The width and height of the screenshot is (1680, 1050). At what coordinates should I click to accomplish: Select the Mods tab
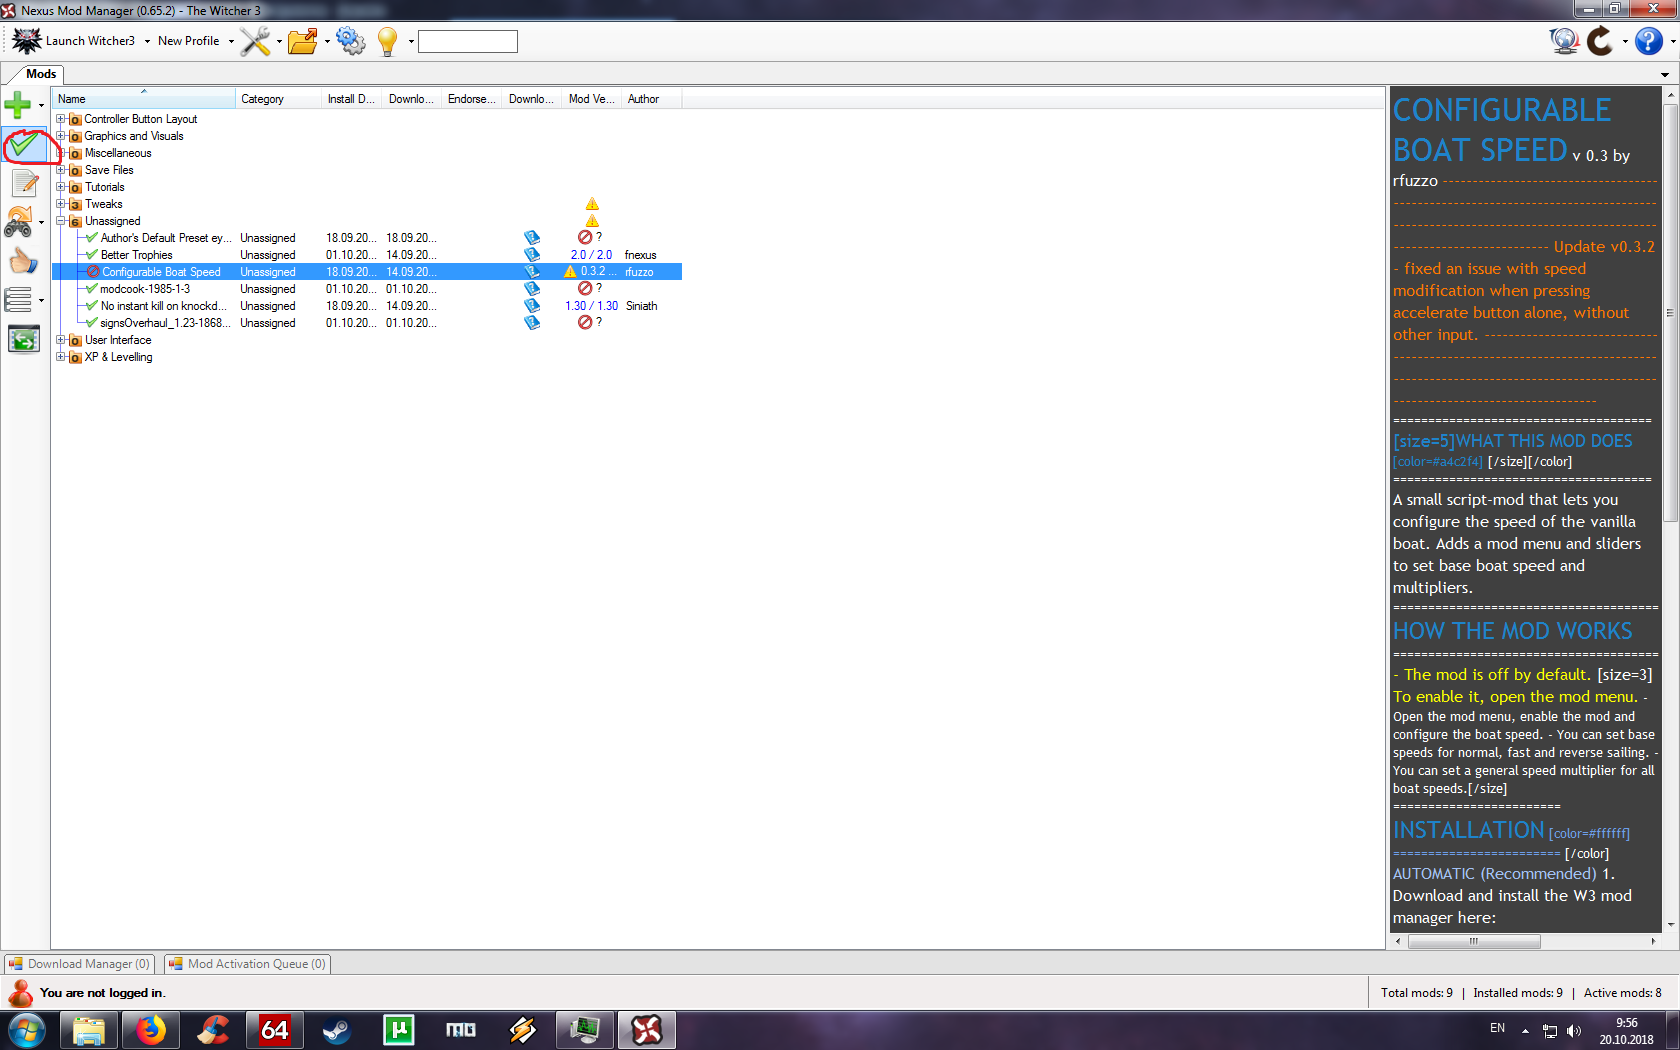pyautogui.click(x=41, y=74)
